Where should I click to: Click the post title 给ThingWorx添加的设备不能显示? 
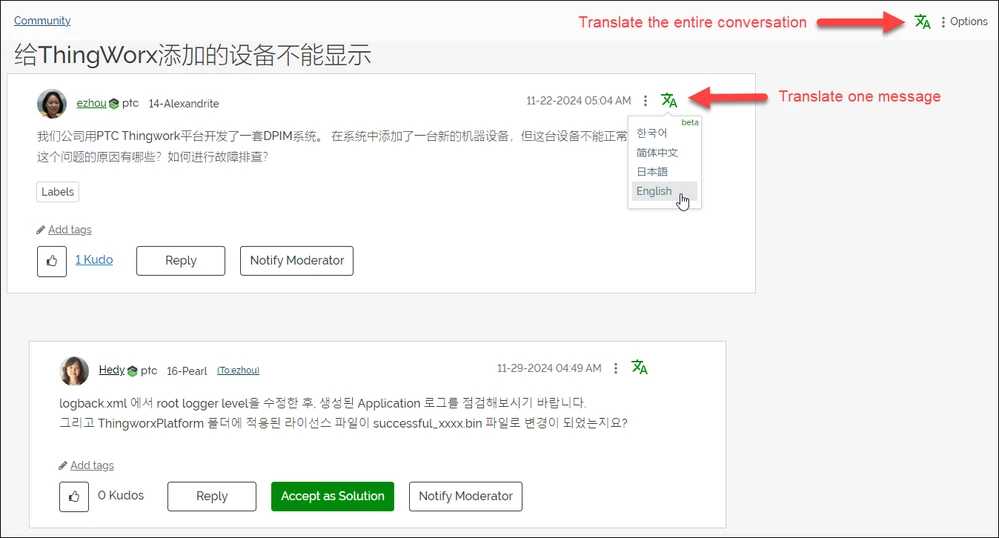click(192, 55)
